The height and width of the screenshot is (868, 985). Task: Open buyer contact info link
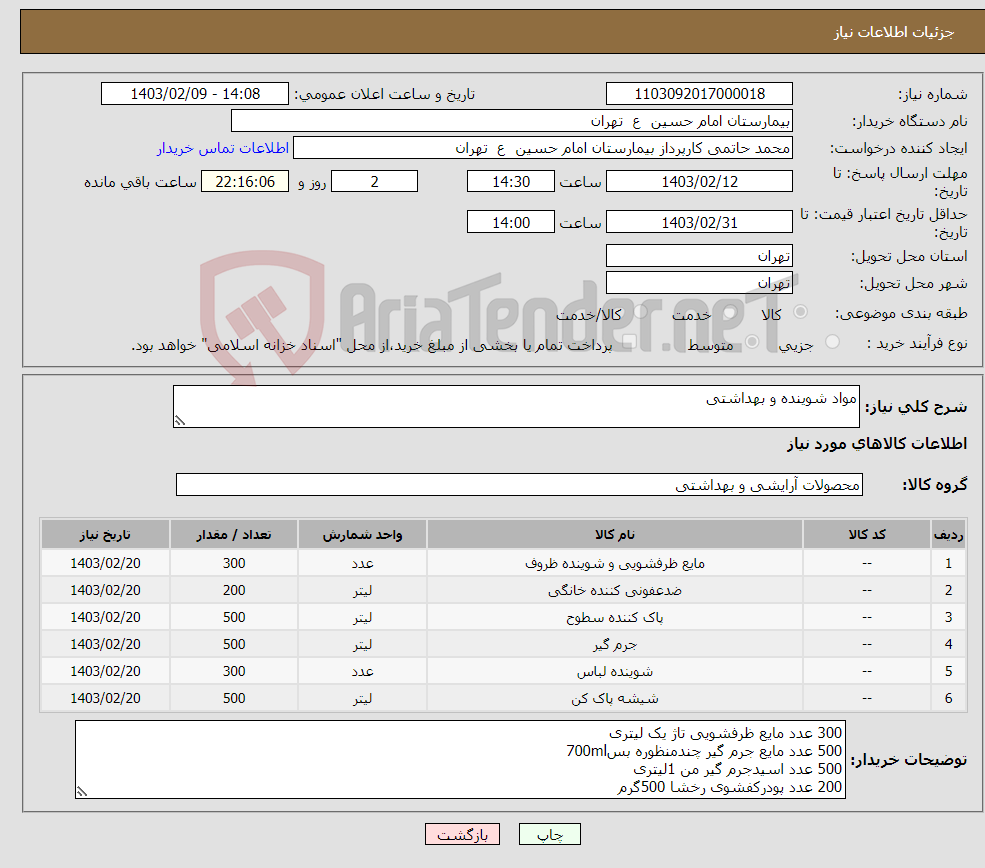tap(223, 148)
